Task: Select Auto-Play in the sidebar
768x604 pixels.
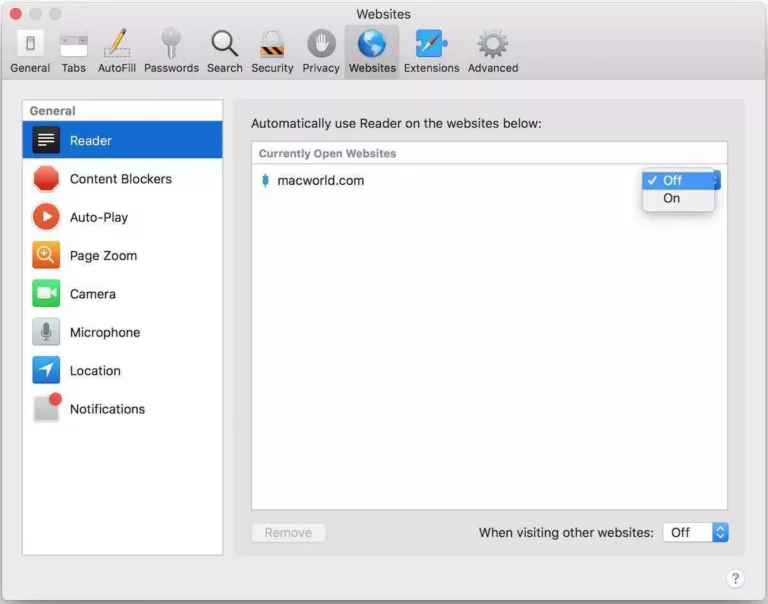Action: 99,217
